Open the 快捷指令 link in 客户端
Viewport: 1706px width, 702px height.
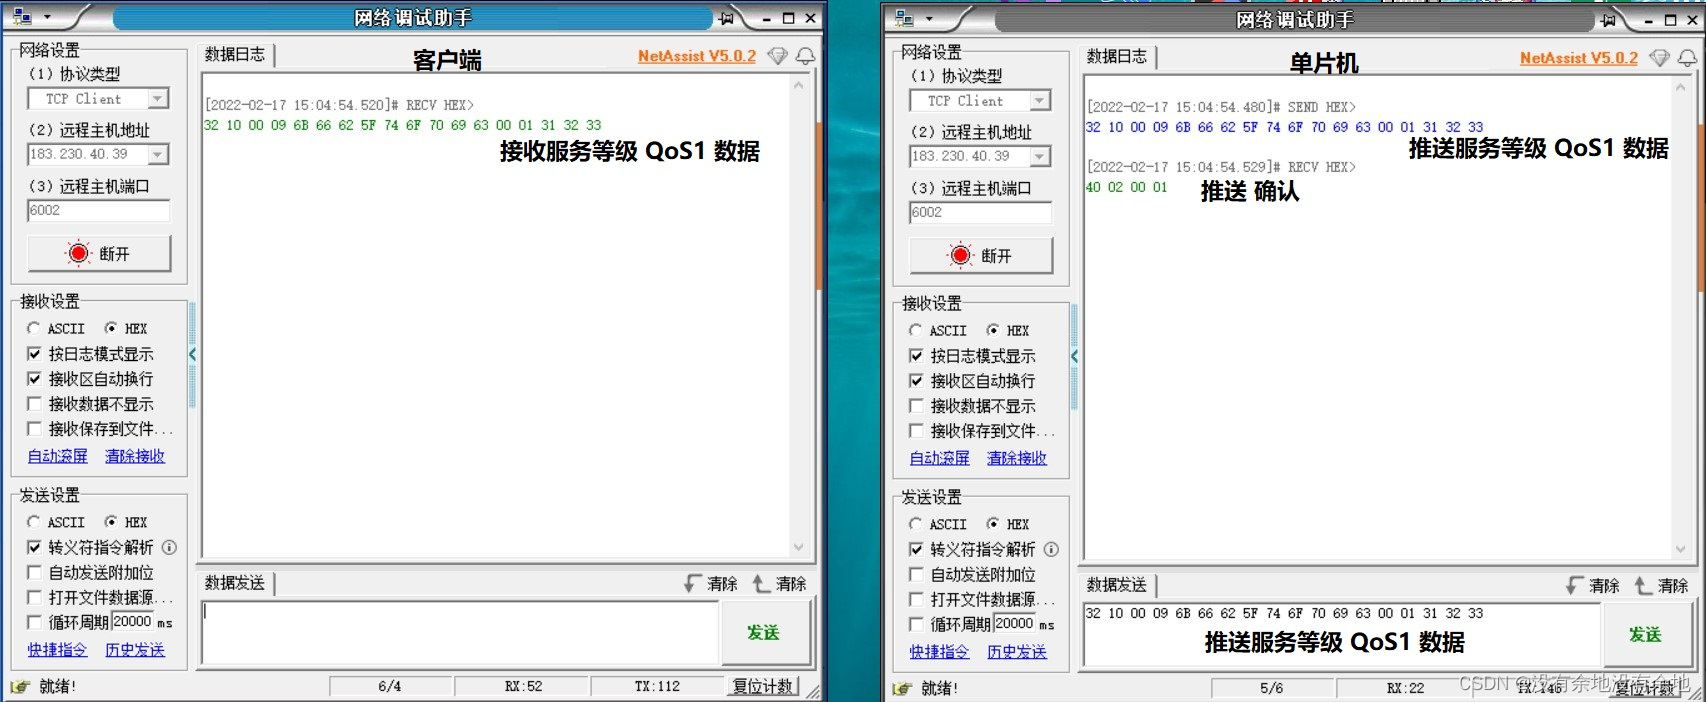tap(58, 650)
